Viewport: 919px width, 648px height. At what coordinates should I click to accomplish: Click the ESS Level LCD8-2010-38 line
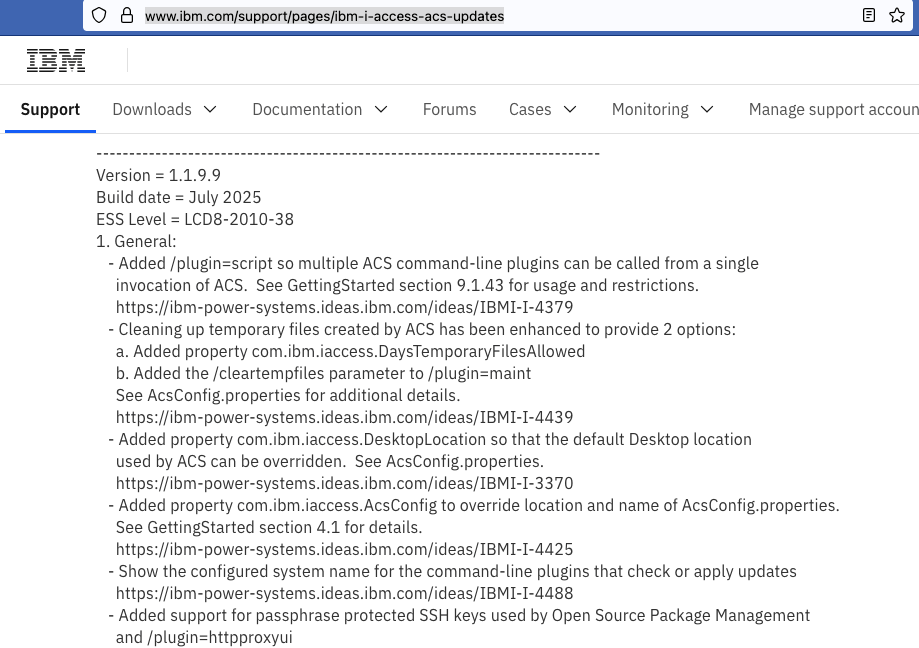(195, 220)
